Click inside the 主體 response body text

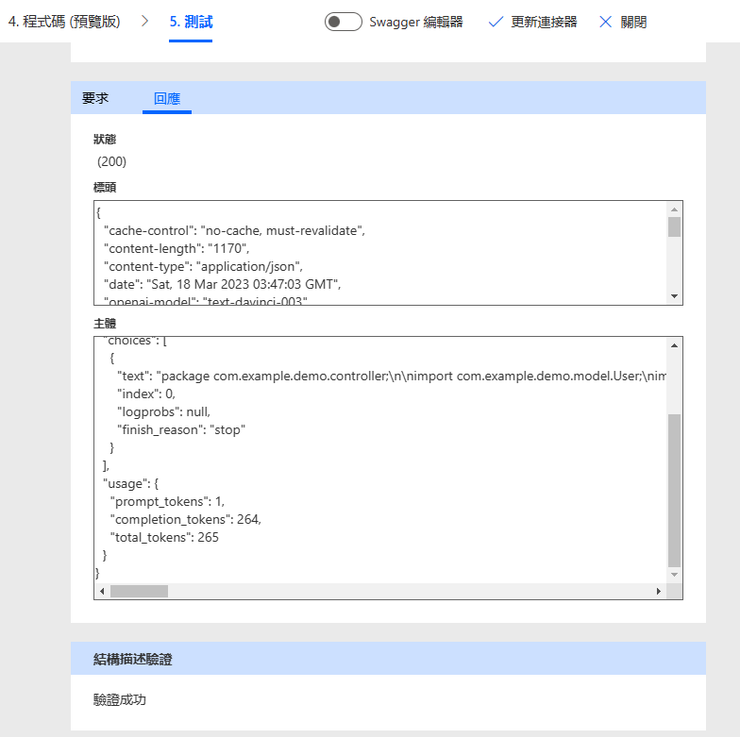tap(380, 460)
